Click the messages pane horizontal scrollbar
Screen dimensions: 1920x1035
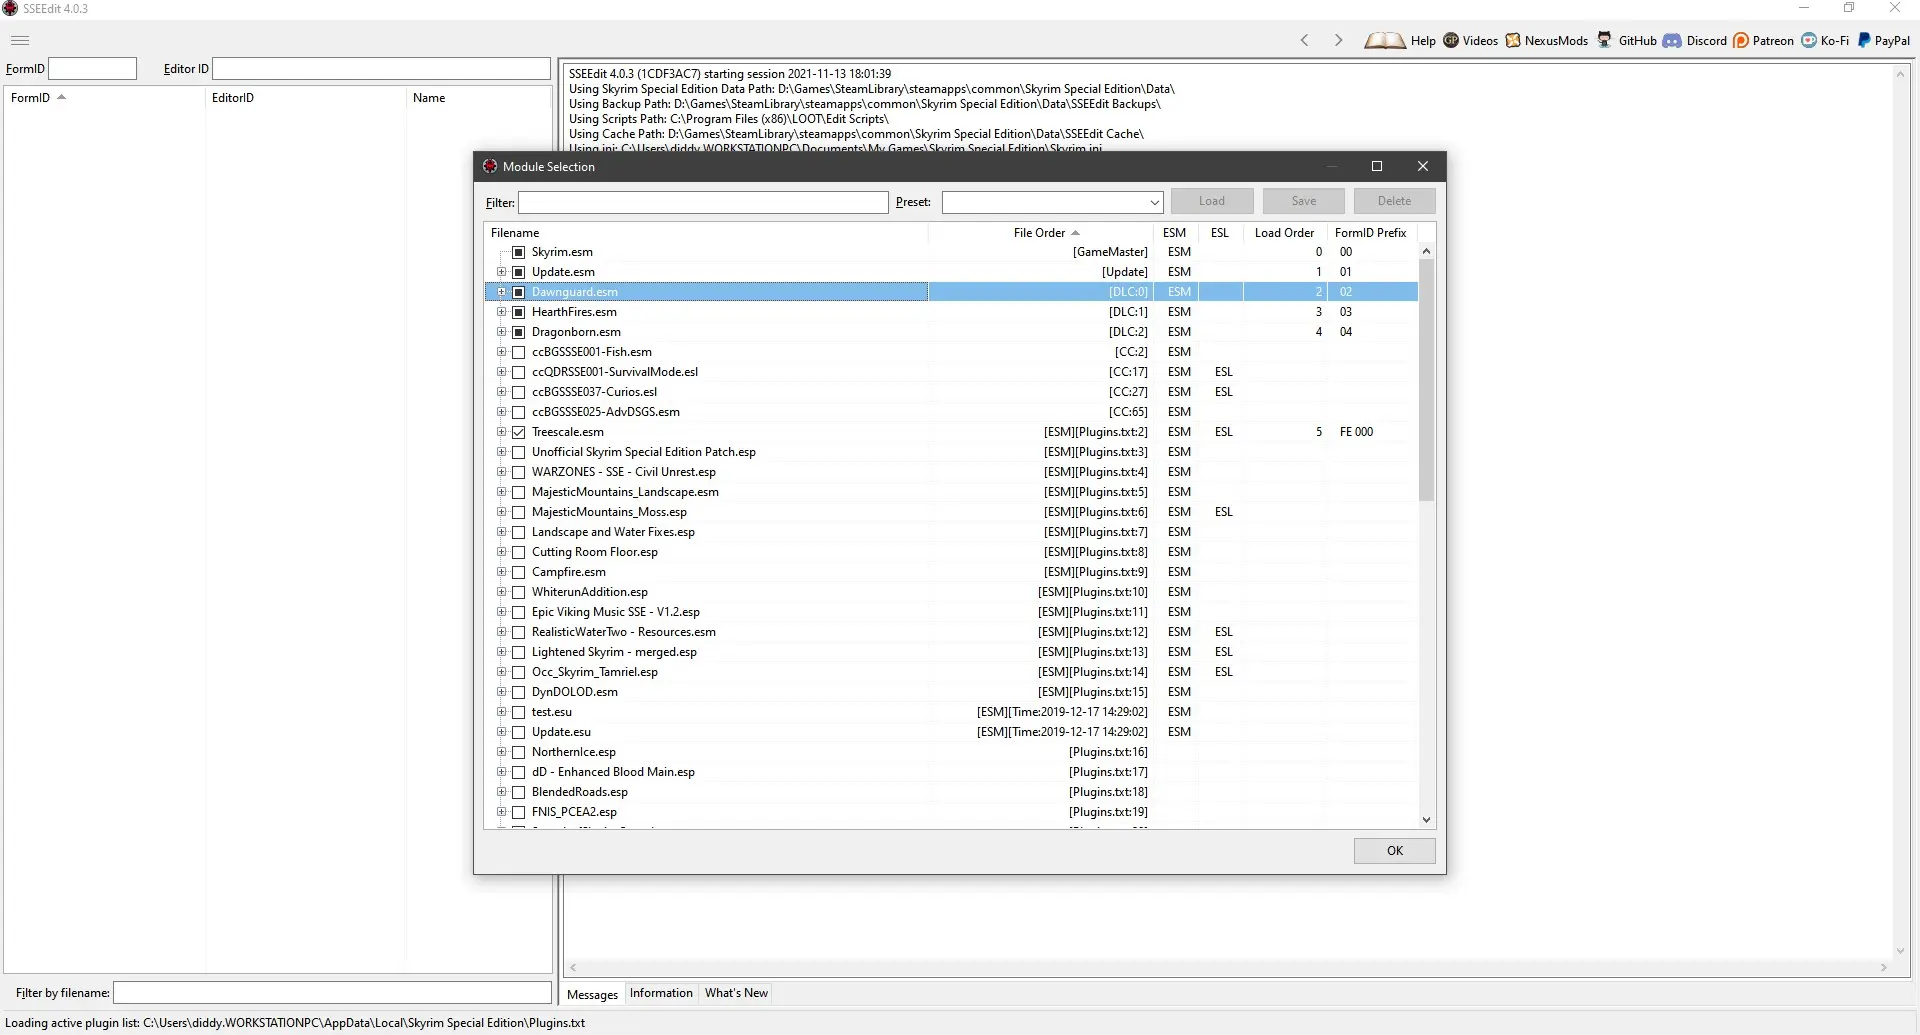pos(1226,968)
